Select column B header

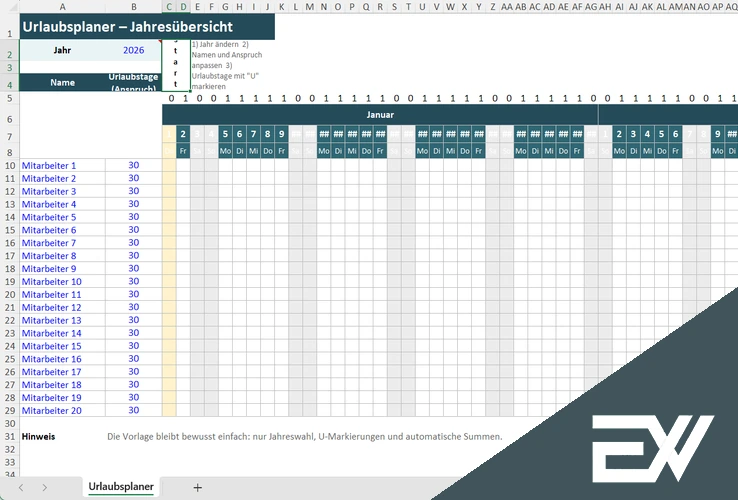(133, 6)
